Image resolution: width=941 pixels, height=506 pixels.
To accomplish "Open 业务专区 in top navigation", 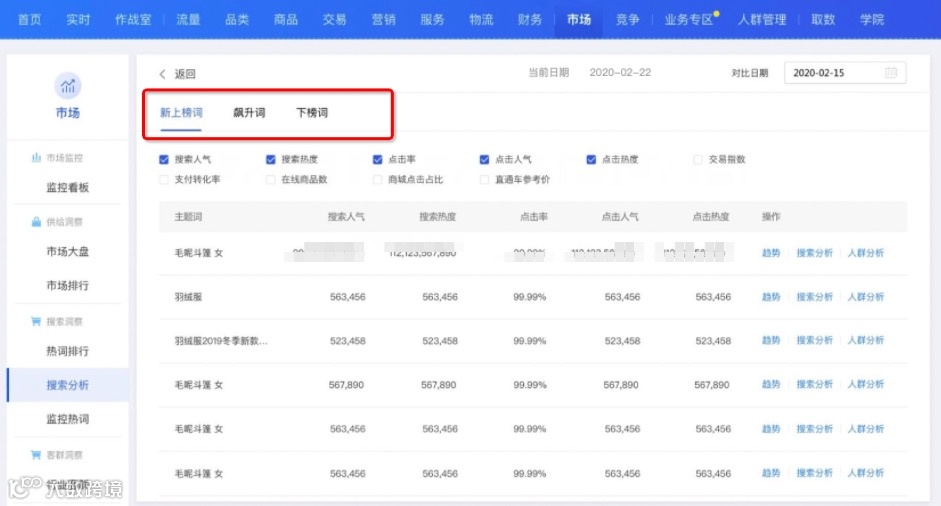I will [x=688, y=20].
